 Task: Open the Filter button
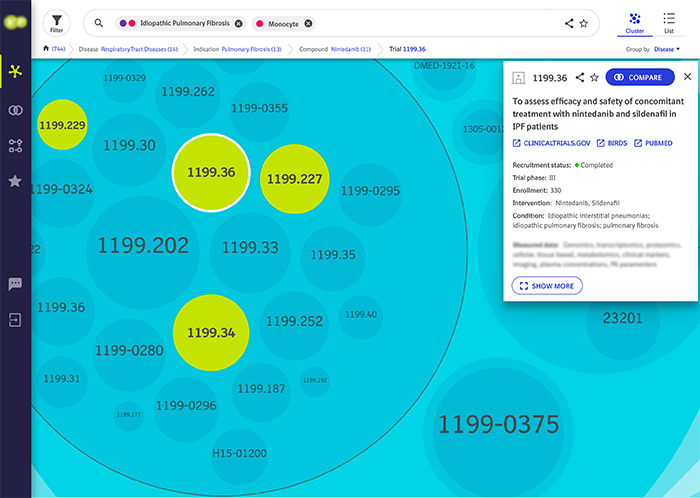point(56,23)
